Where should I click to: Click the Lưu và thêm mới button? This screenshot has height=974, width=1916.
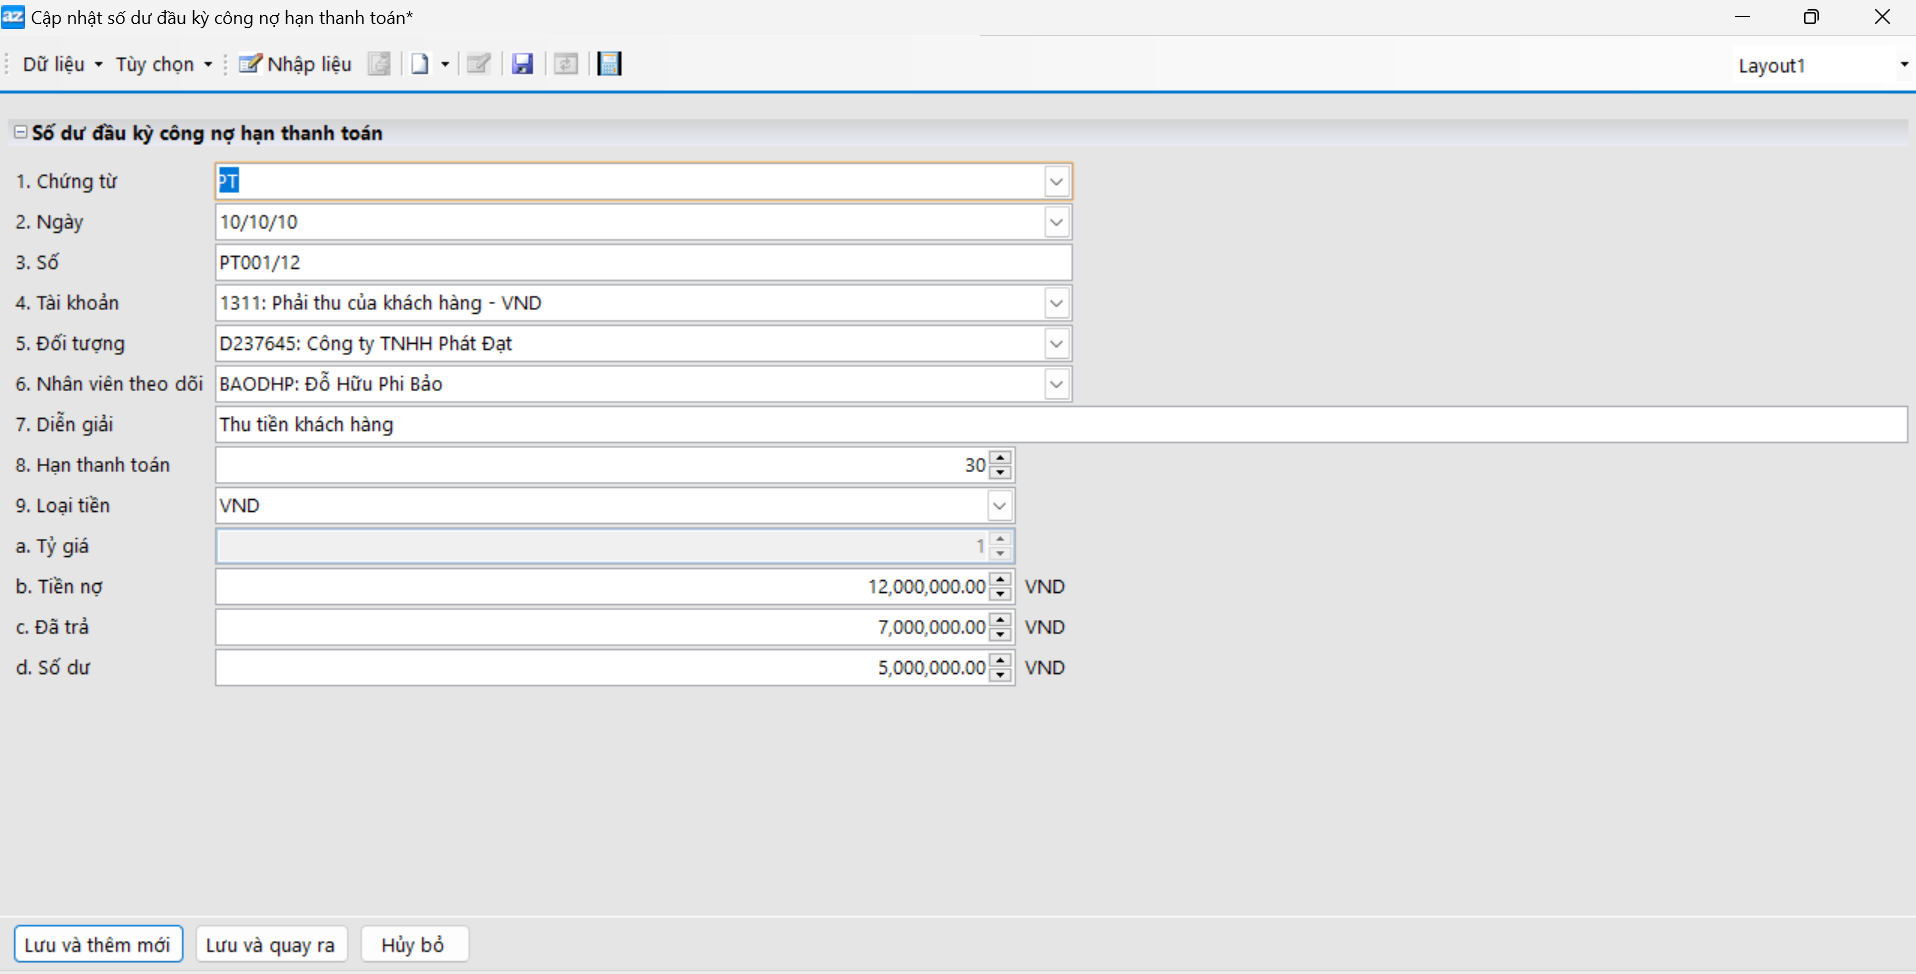(x=98, y=945)
